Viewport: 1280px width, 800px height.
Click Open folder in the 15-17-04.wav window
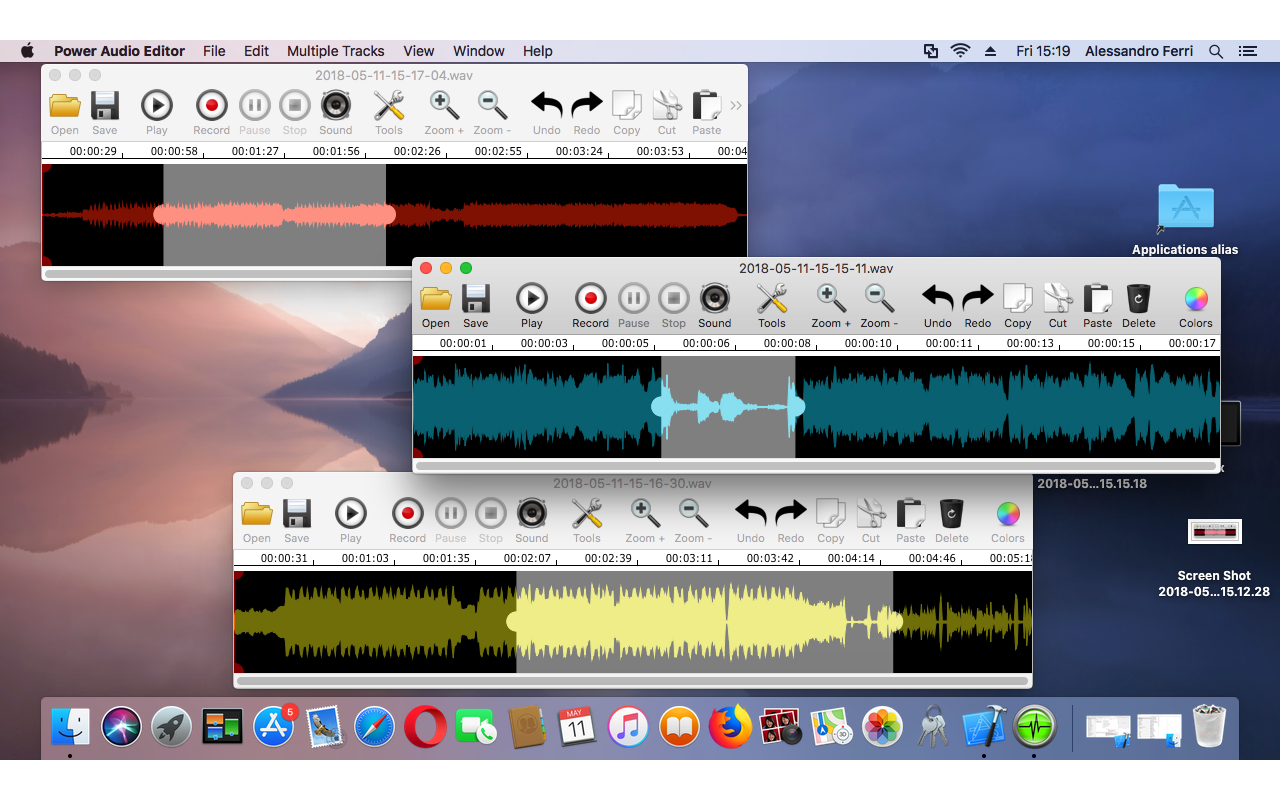65,106
